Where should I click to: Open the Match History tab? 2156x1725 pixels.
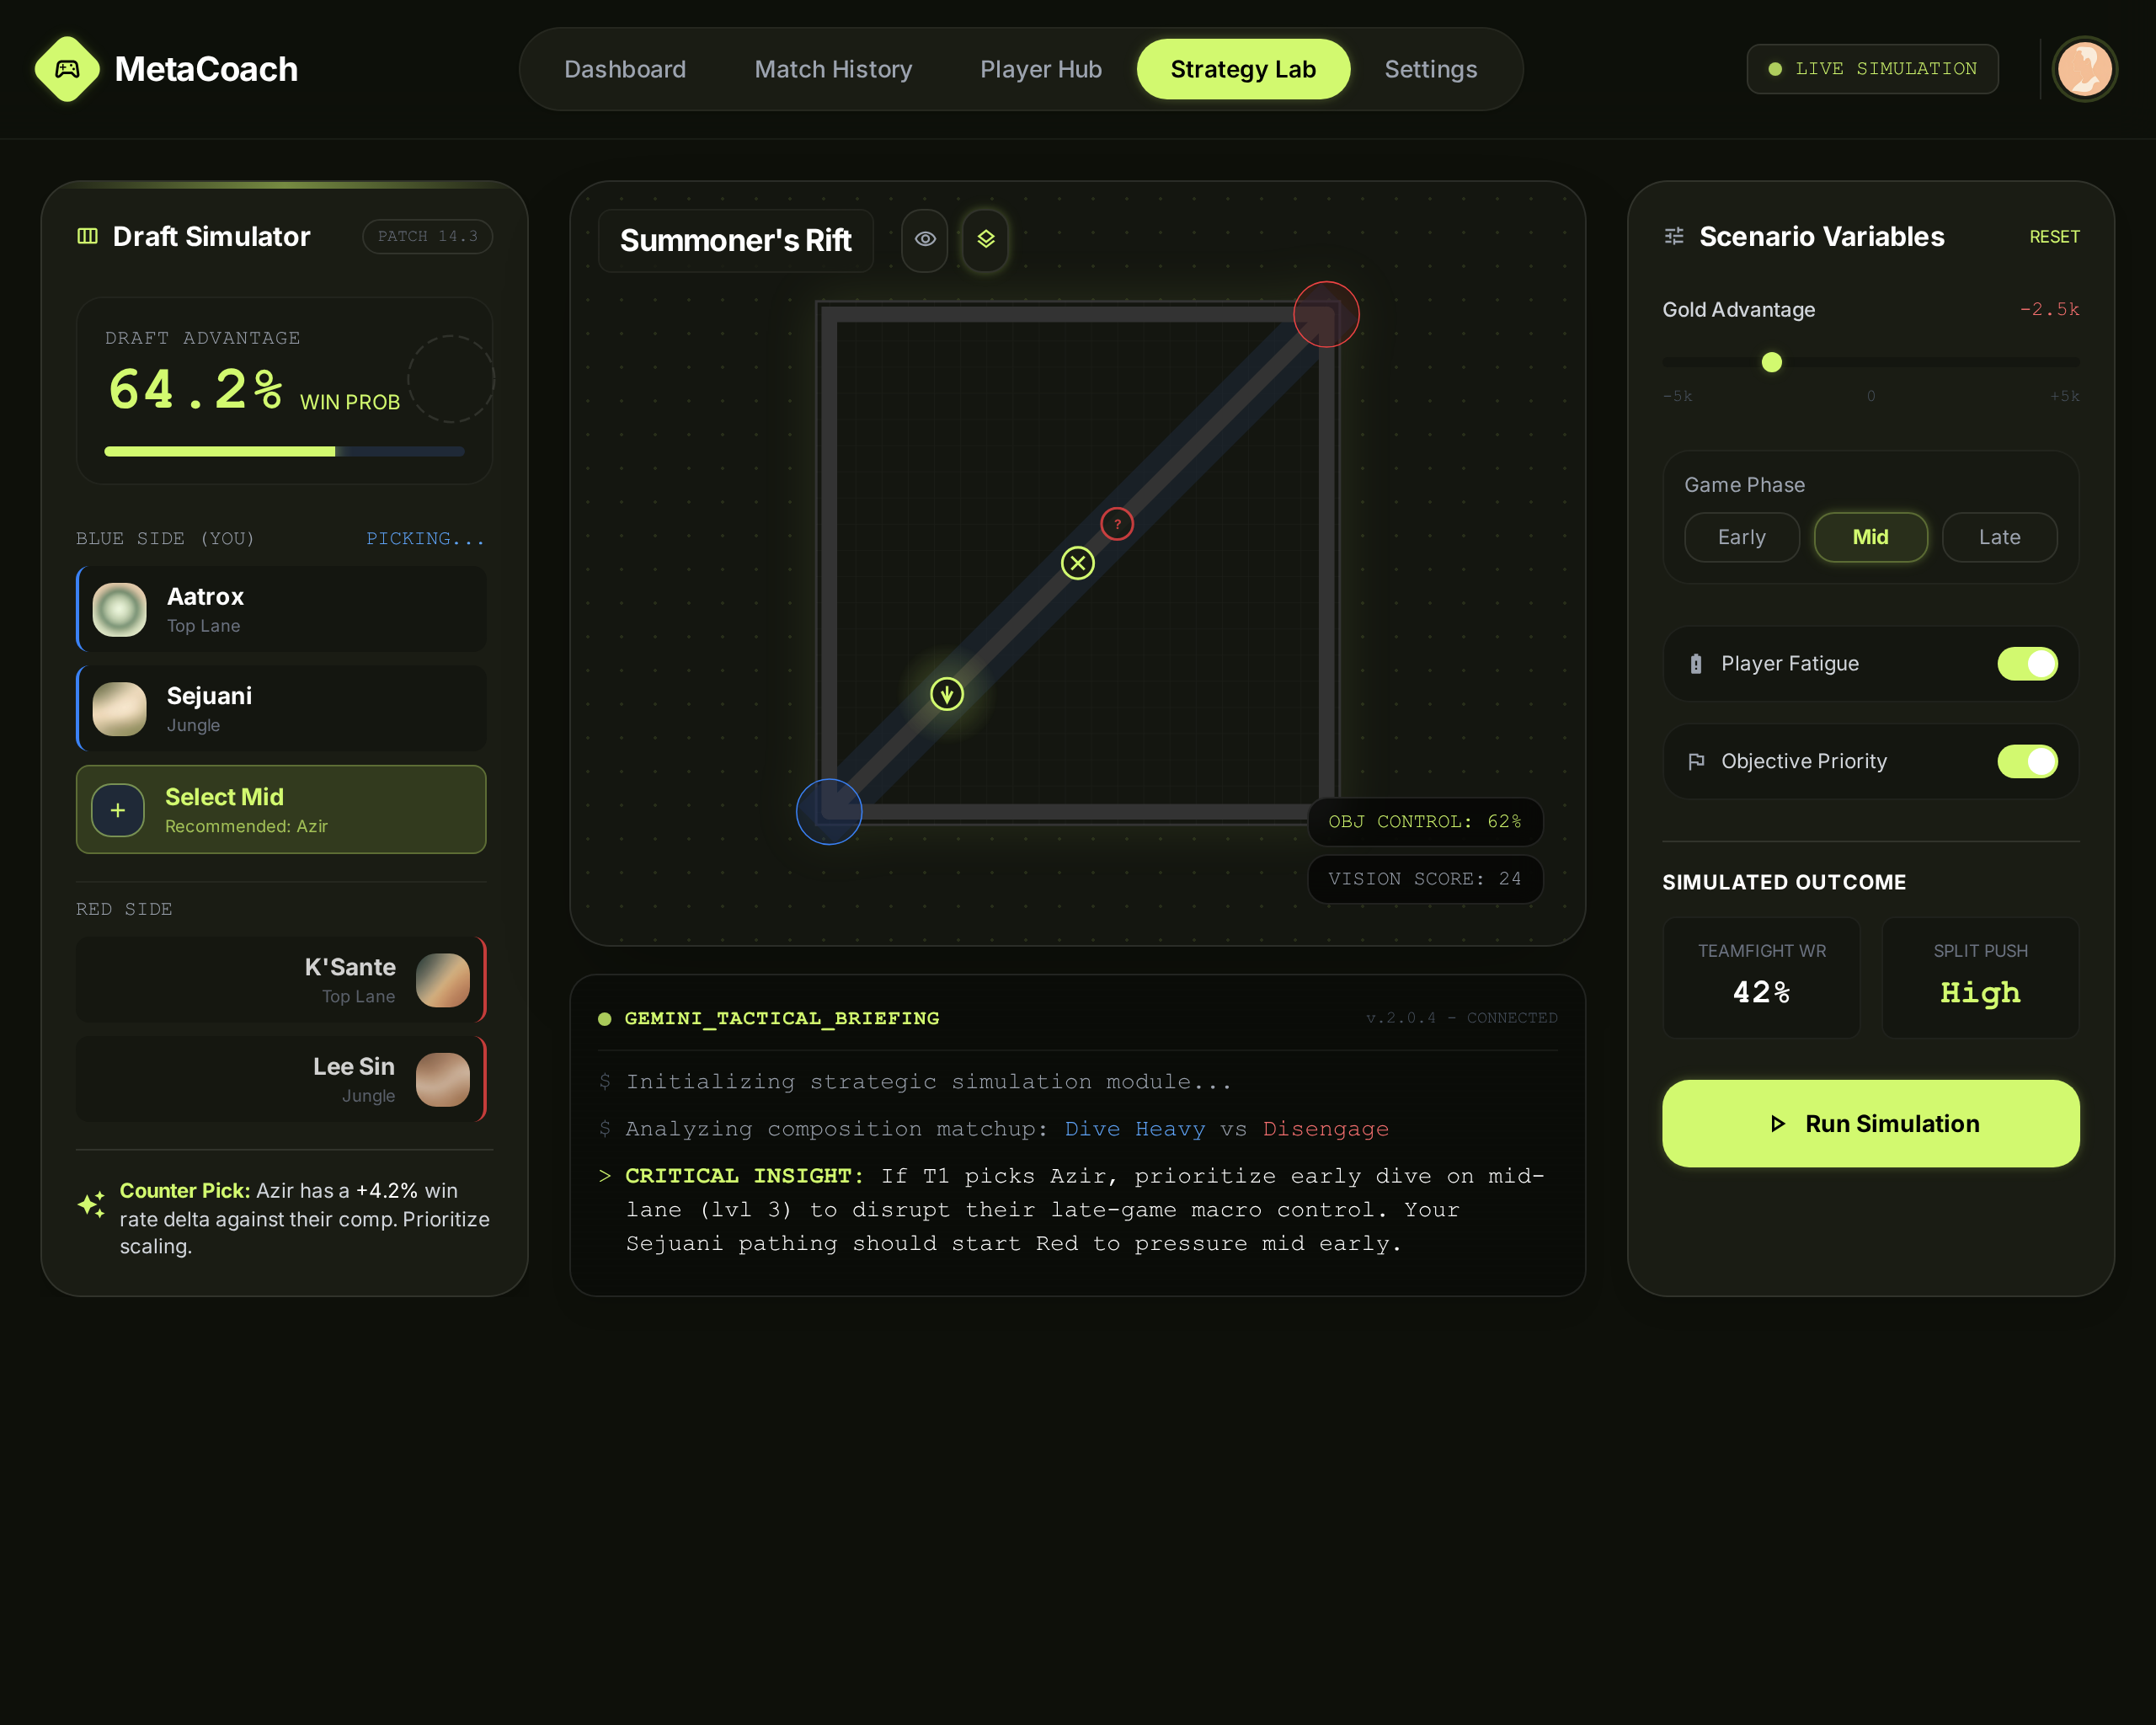[833, 69]
